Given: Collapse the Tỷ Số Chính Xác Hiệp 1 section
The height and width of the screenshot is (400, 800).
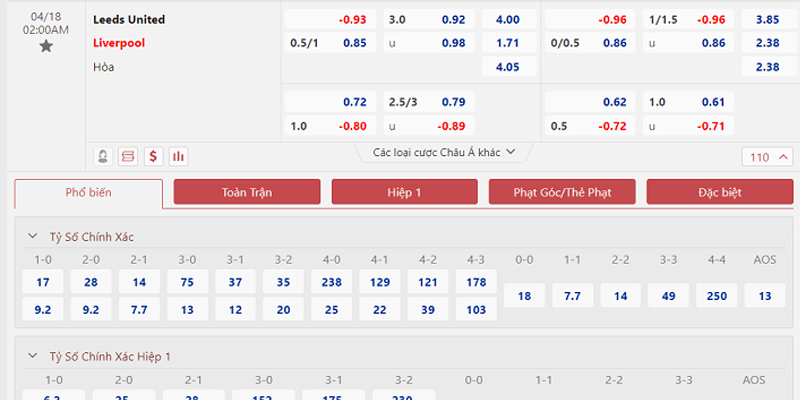Looking at the screenshot, I should pyautogui.click(x=33, y=356).
